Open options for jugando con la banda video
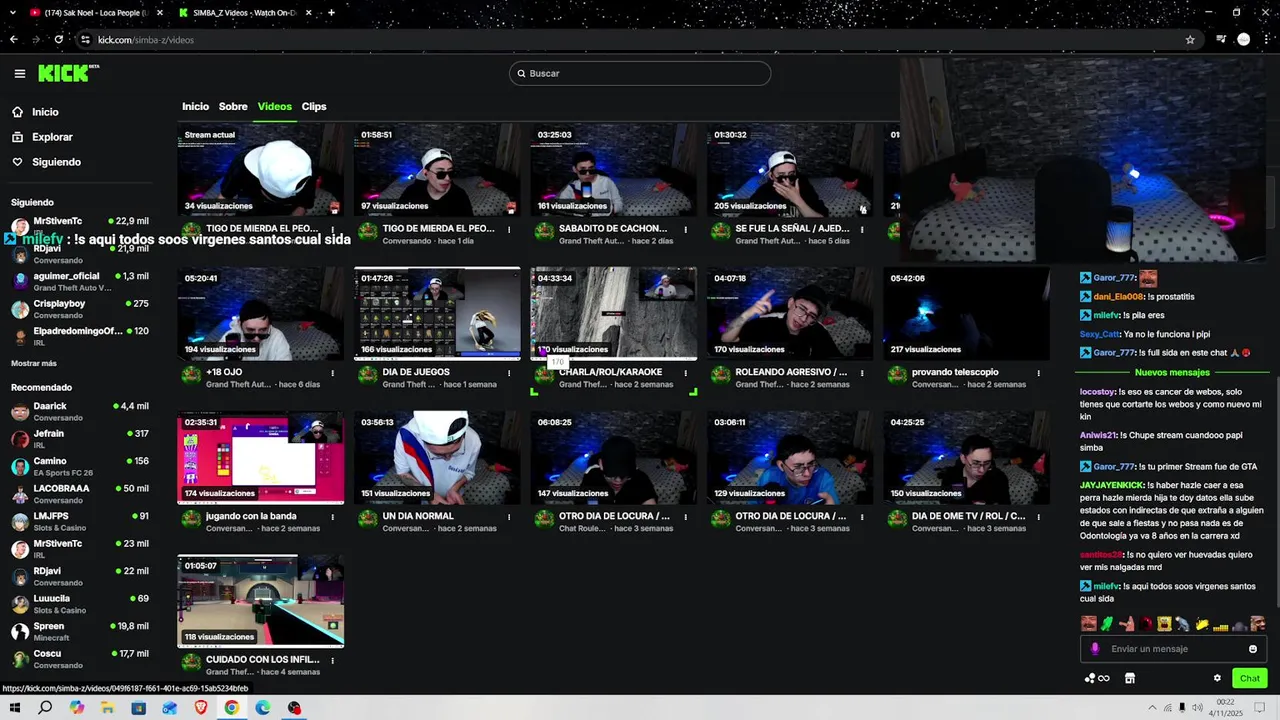This screenshot has width=1280, height=720. (x=332, y=516)
